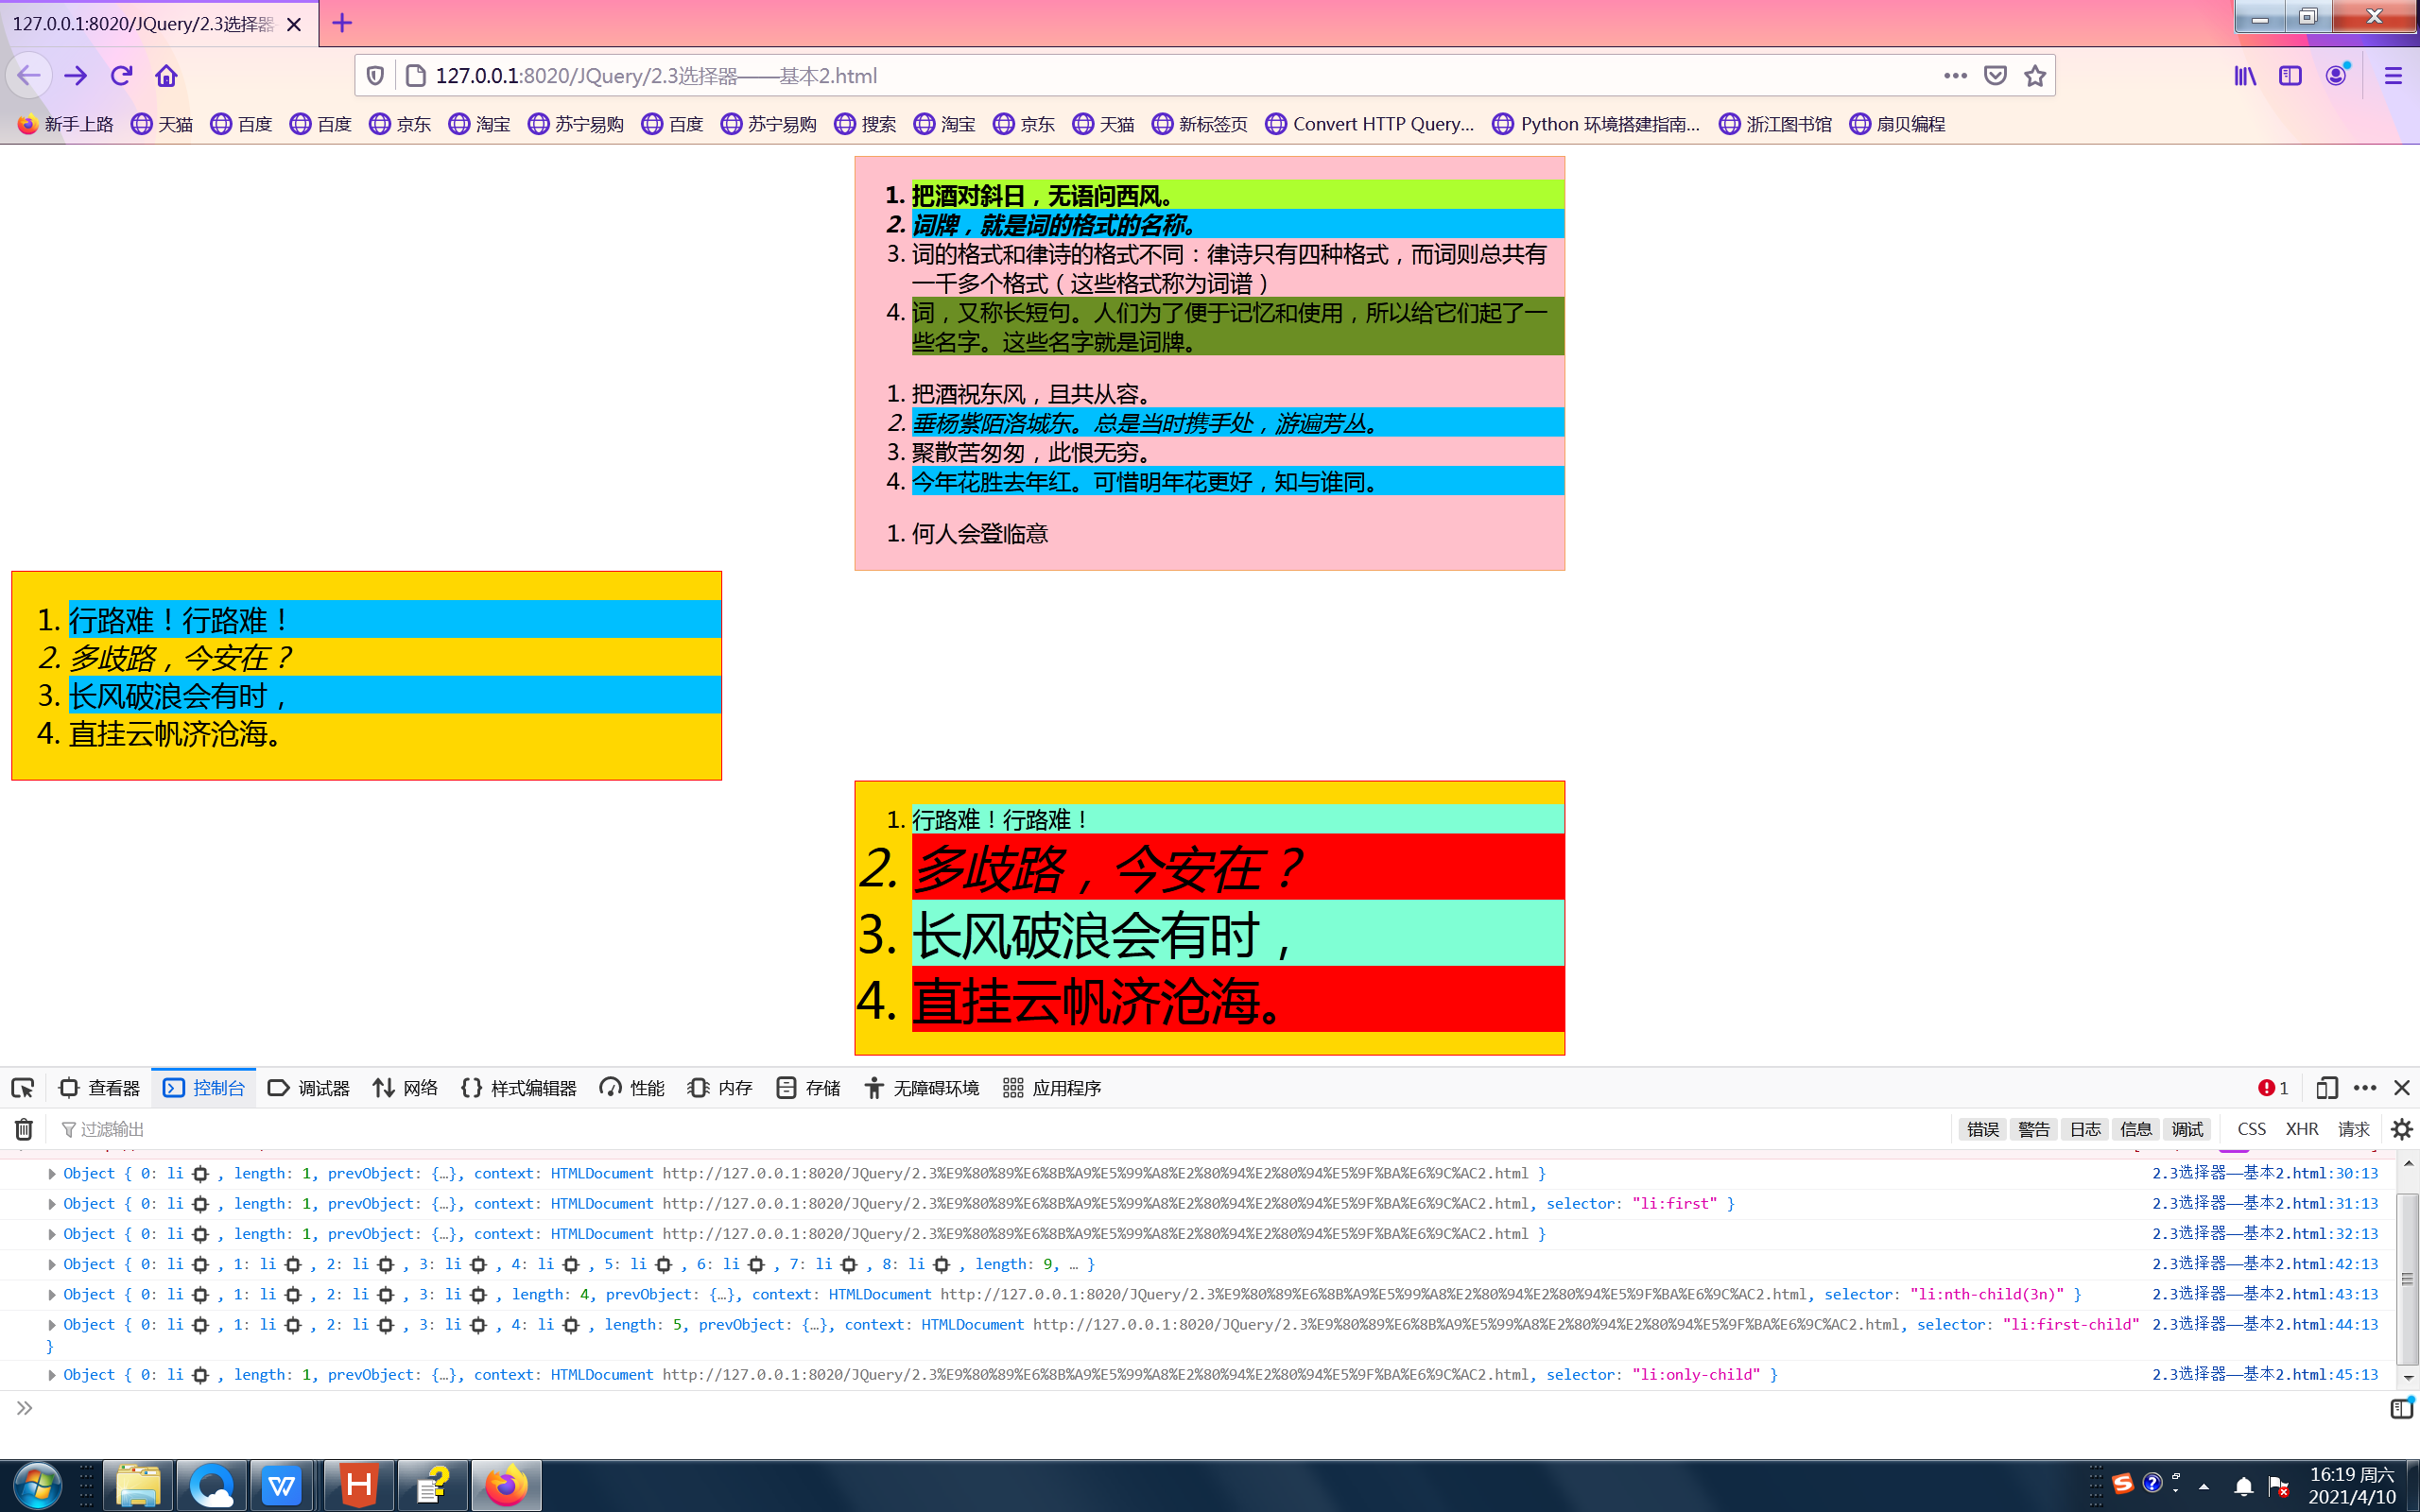Viewport: 2420px width, 1512px height.
Task: Click the element picker icon in devtools
Action: 23,1088
